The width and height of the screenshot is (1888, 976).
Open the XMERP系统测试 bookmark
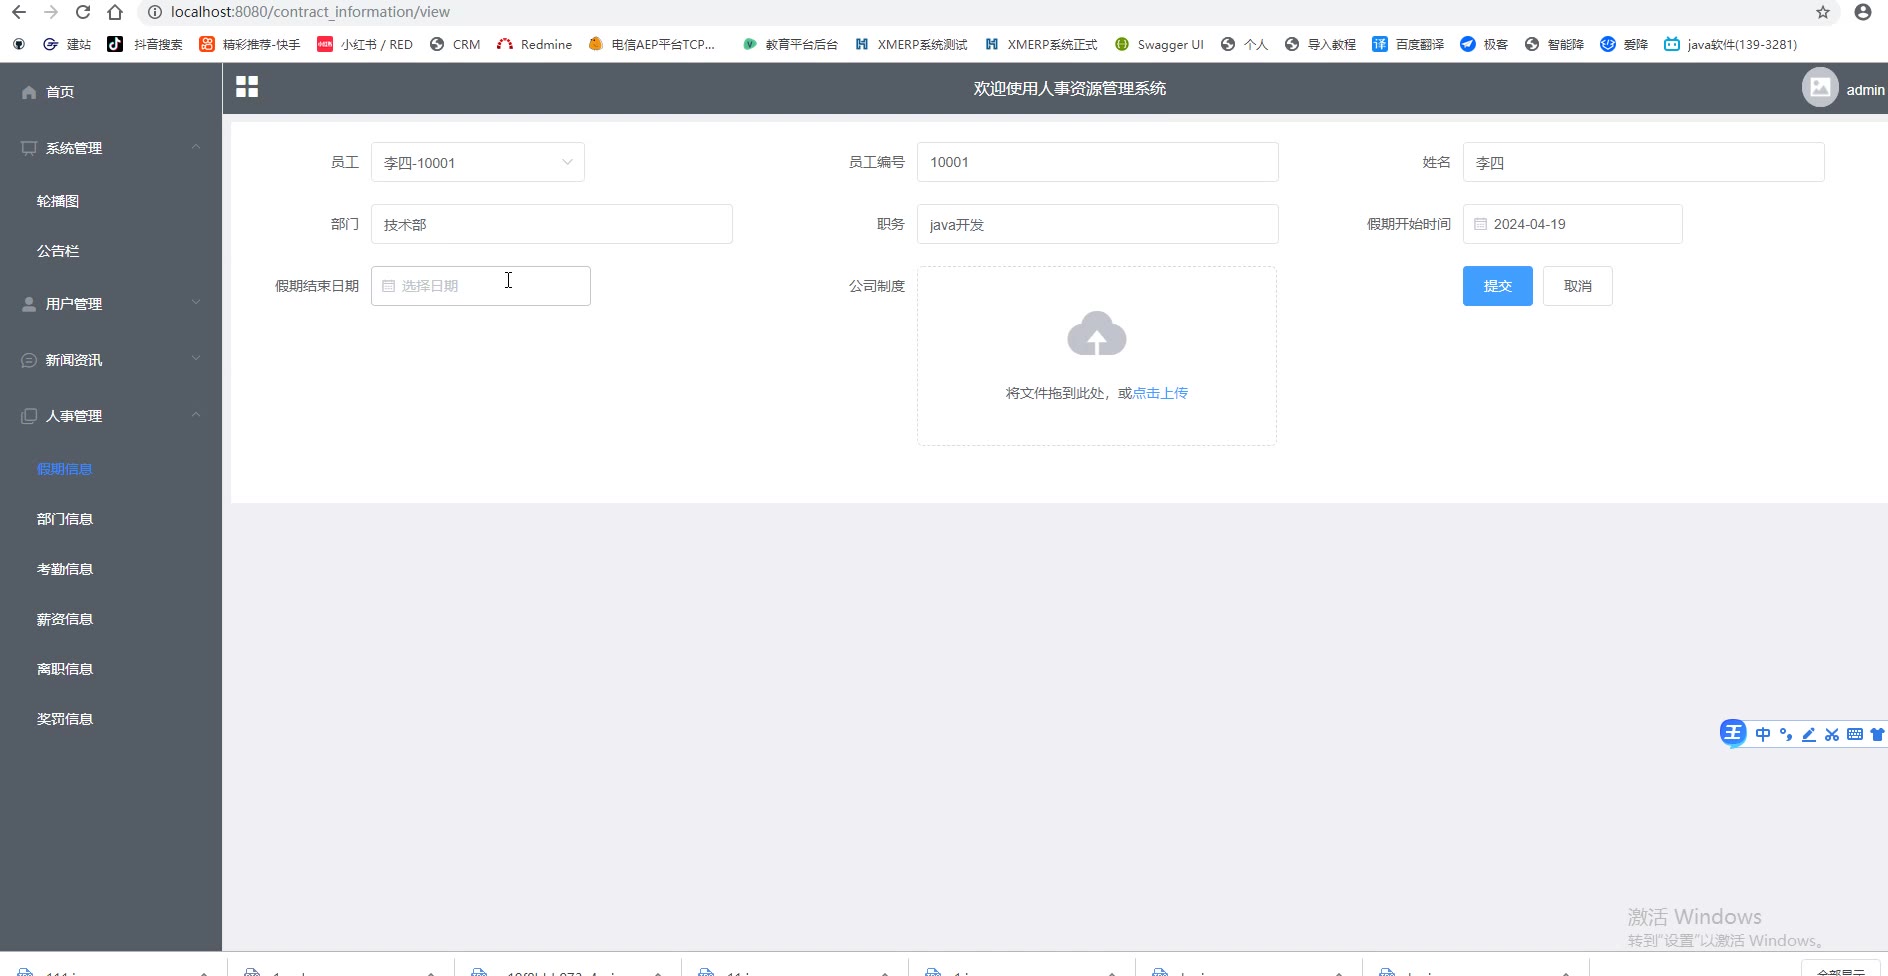tap(911, 44)
